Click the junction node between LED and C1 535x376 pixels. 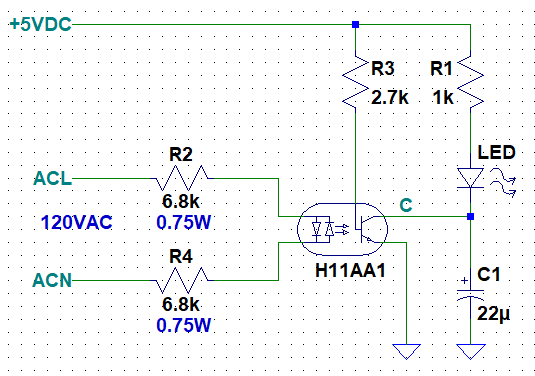471,216
